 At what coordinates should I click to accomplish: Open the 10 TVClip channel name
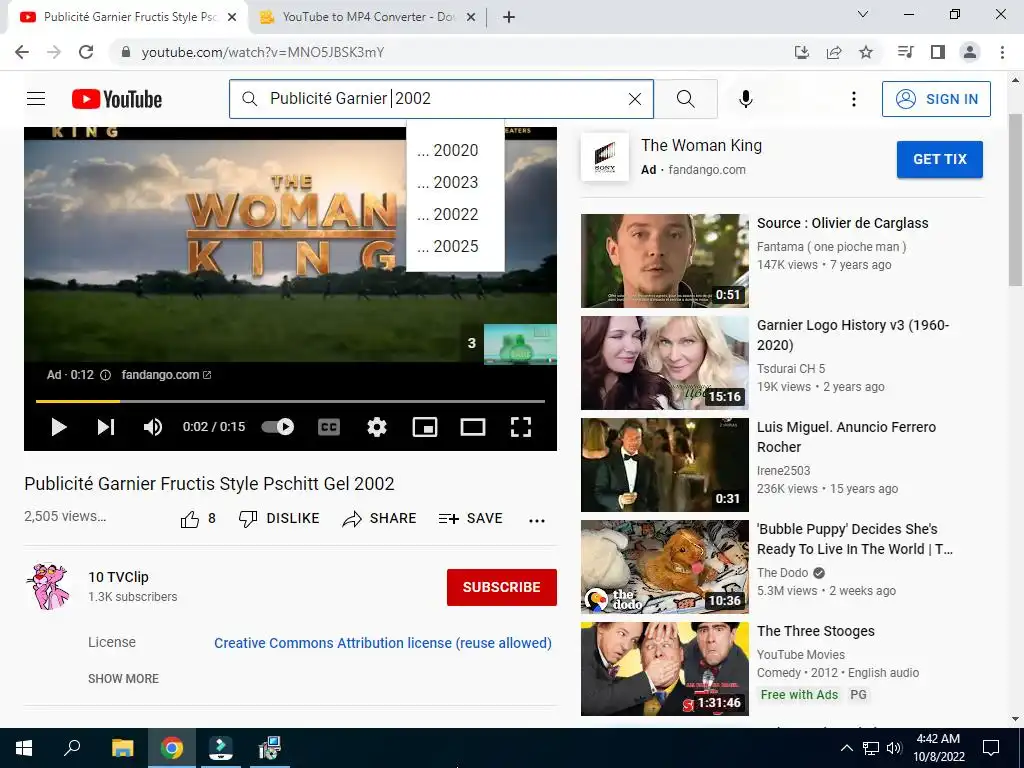tap(118, 577)
